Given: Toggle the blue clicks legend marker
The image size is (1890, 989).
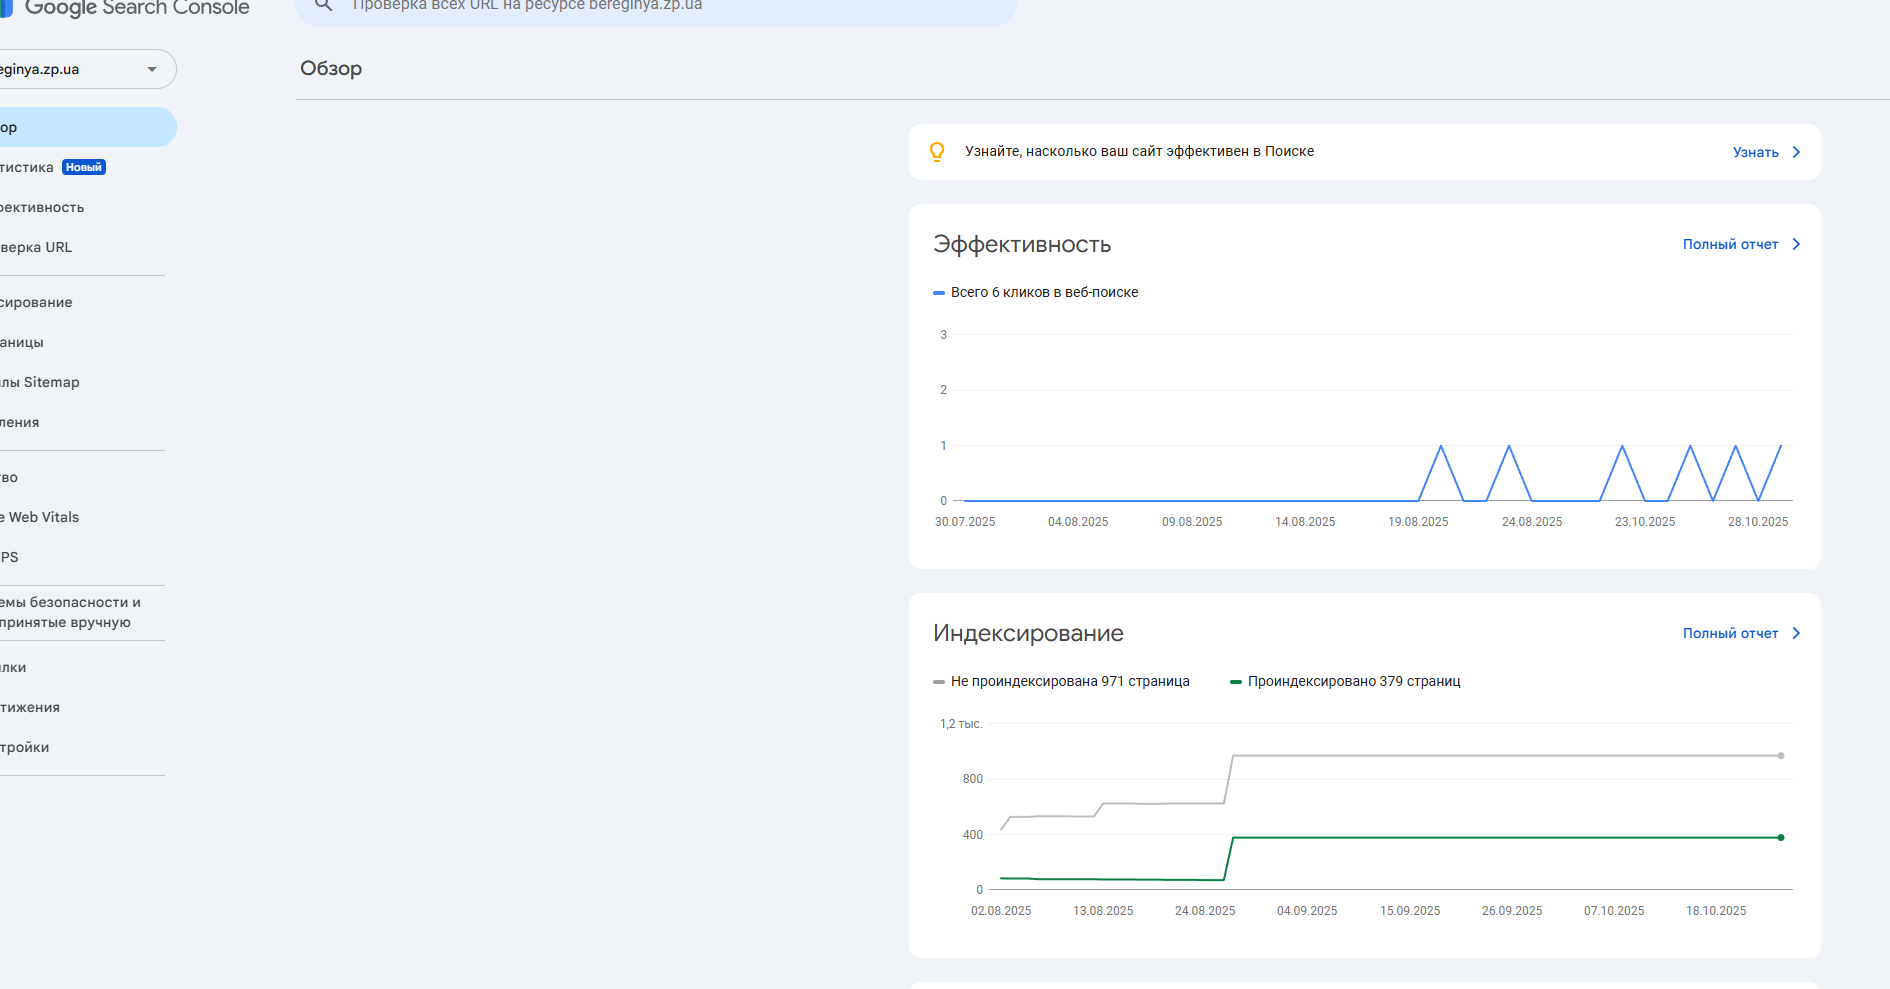Looking at the screenshot, I should point(939,293).
